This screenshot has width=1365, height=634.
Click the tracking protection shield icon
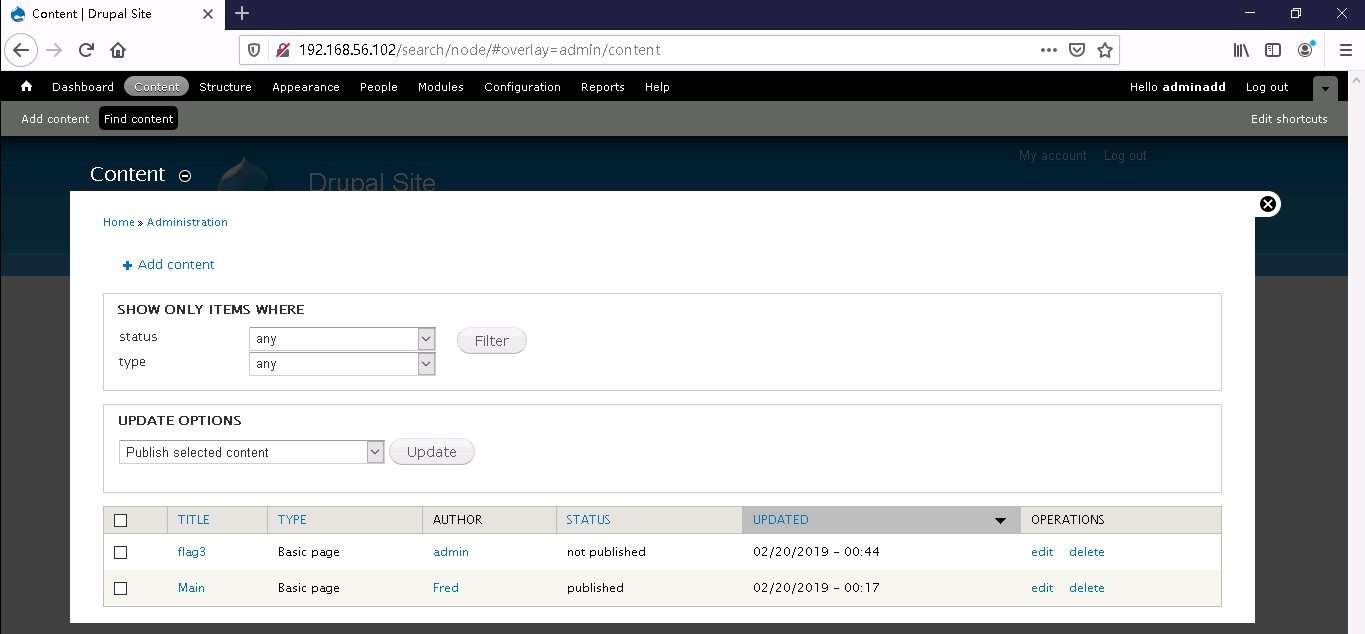click(x=255, y=50)
